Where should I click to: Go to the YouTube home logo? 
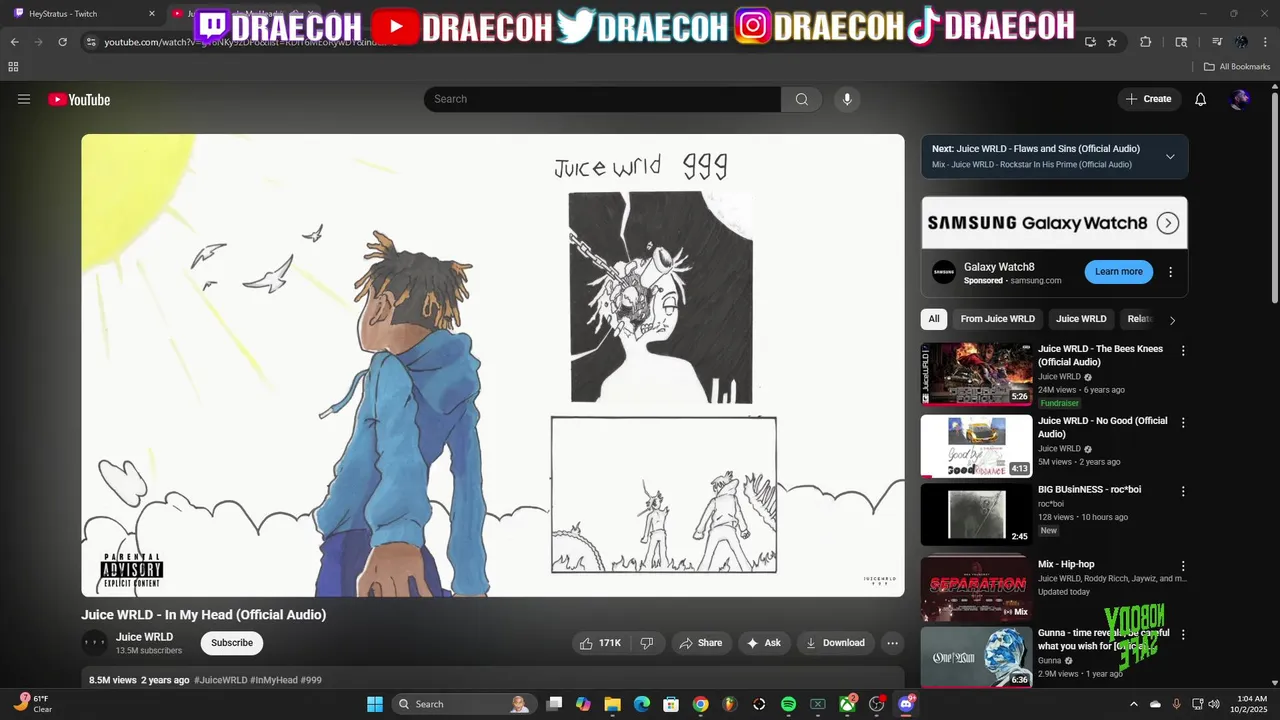tap(79, 99)
